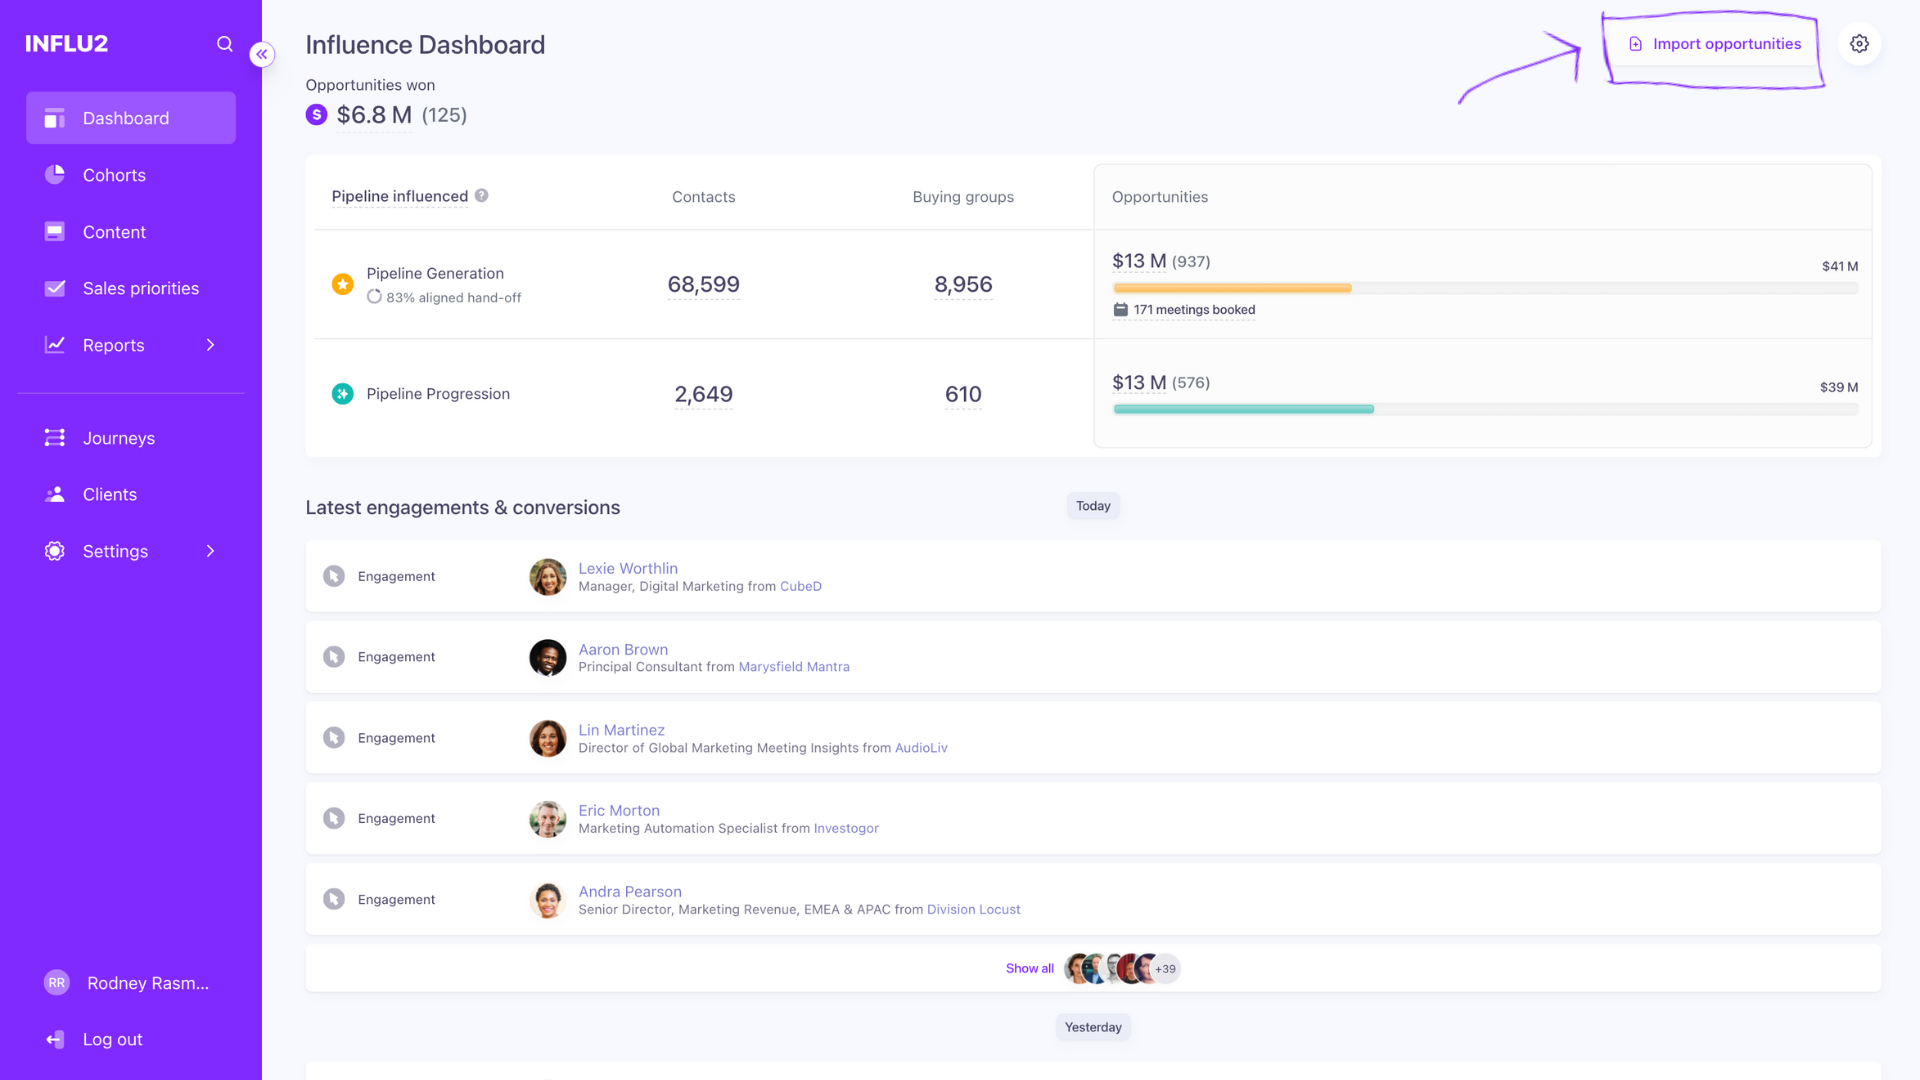Click the Import opportunities button

[x=1714, y=44]
